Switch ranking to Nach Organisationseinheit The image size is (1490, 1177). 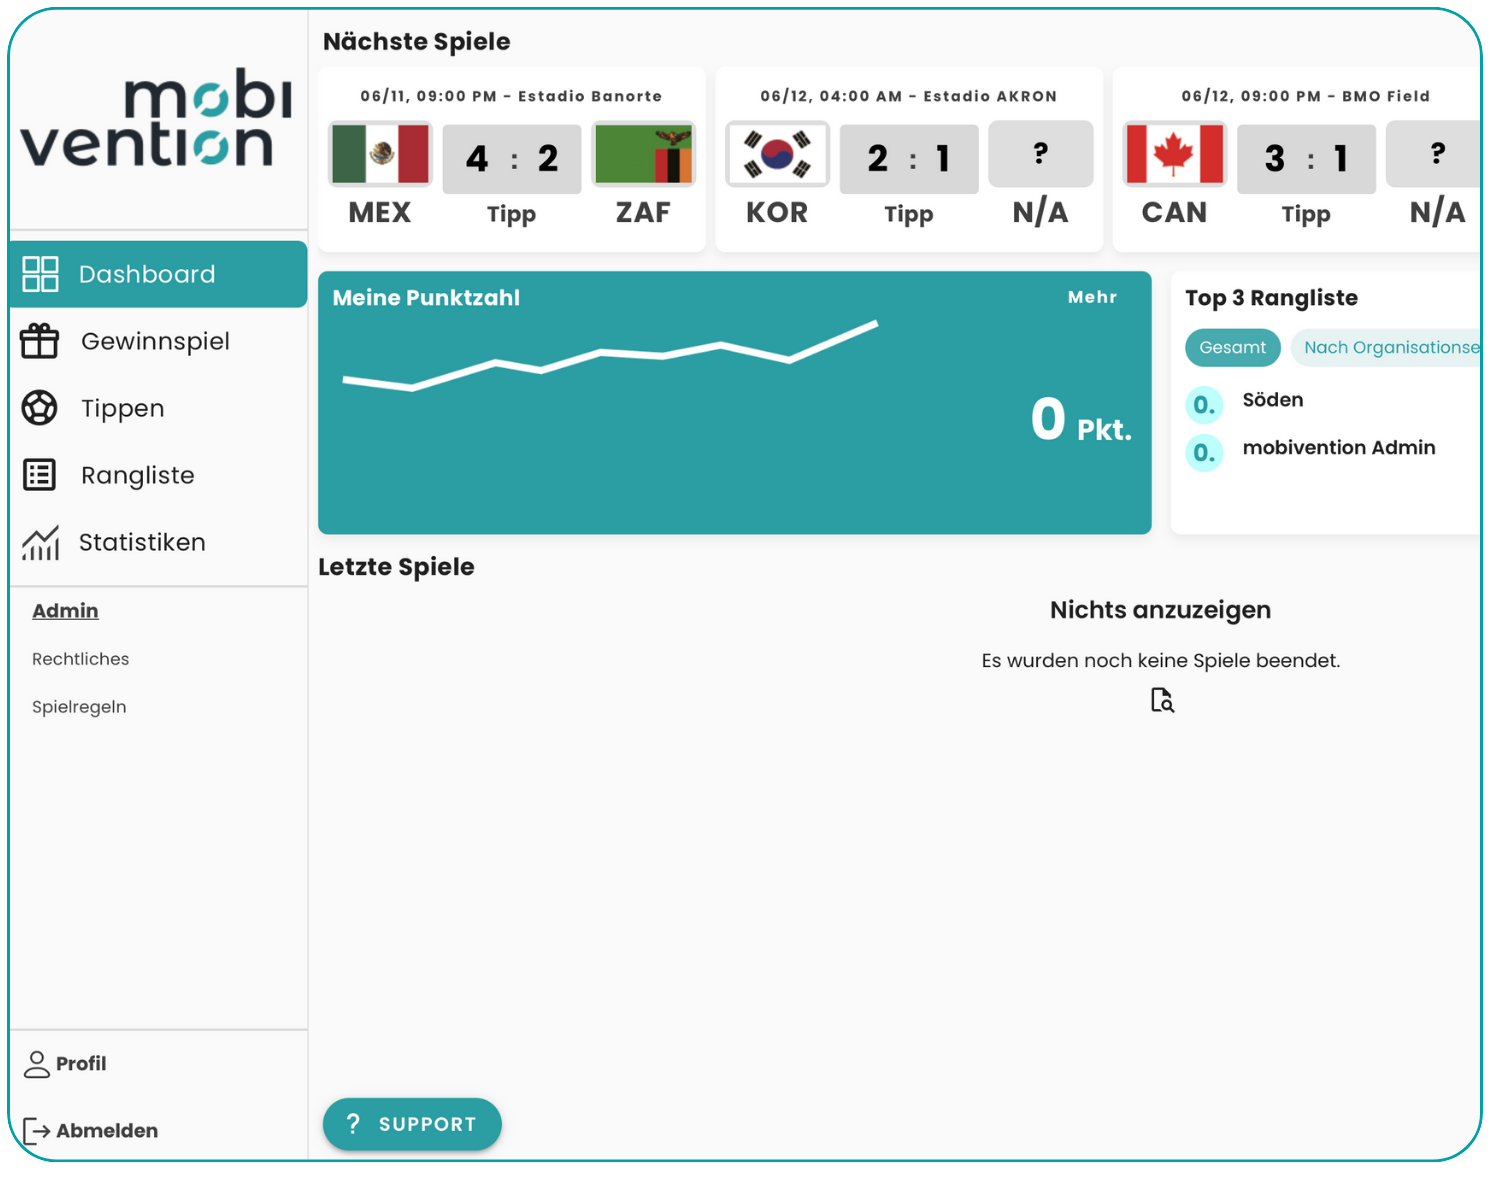coord(1390,348)
